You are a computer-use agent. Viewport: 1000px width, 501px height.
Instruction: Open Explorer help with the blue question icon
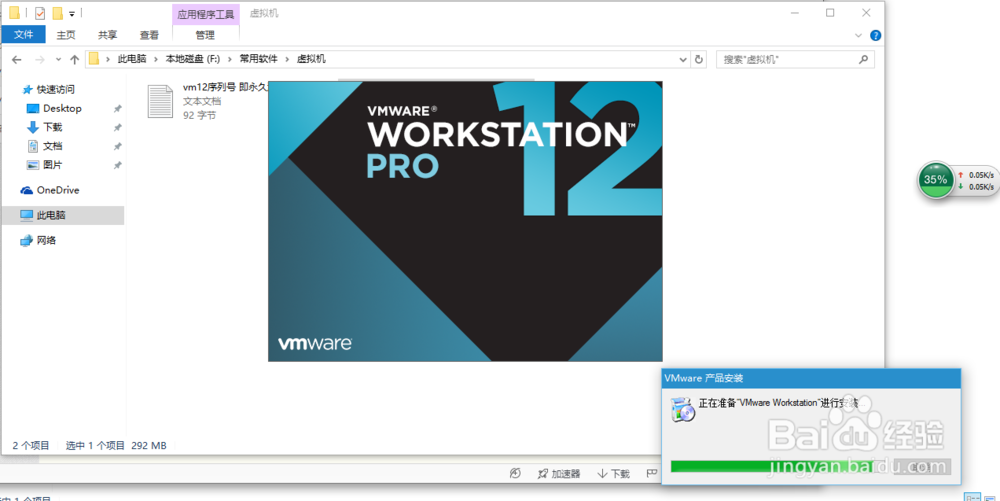coord(876,35)
